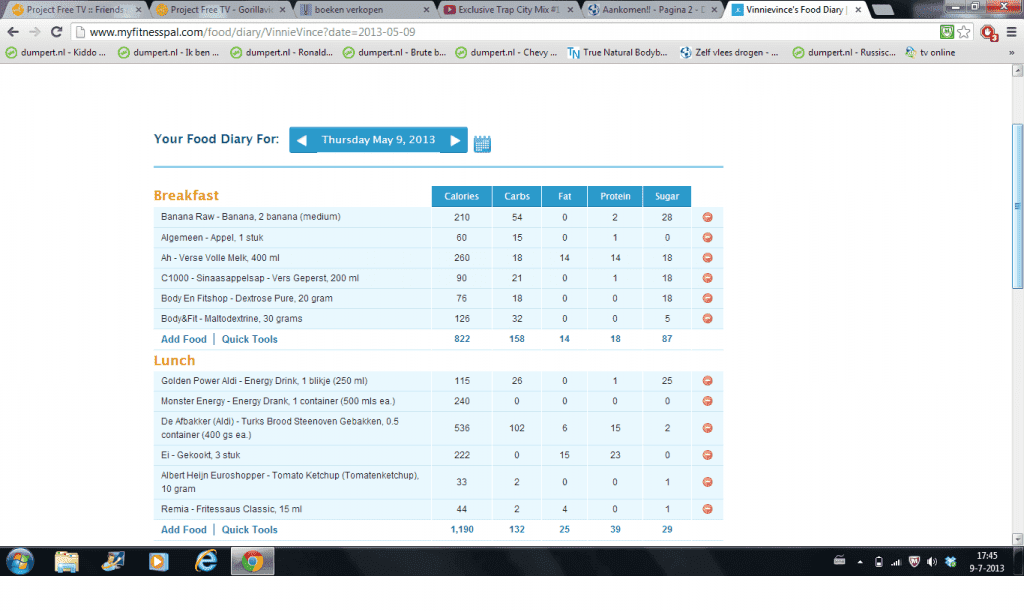
Task: Bookmark page with the star icon
Action: [x=964, y=31]
